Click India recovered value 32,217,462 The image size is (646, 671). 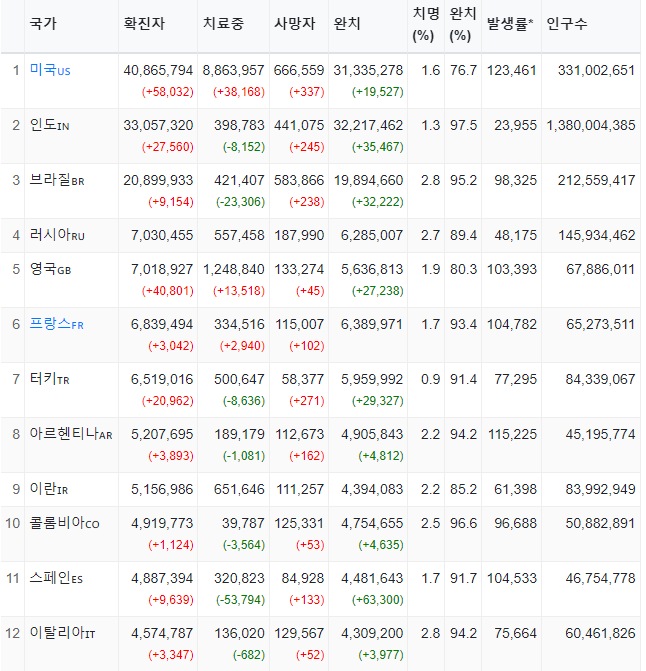pos(368,125)
